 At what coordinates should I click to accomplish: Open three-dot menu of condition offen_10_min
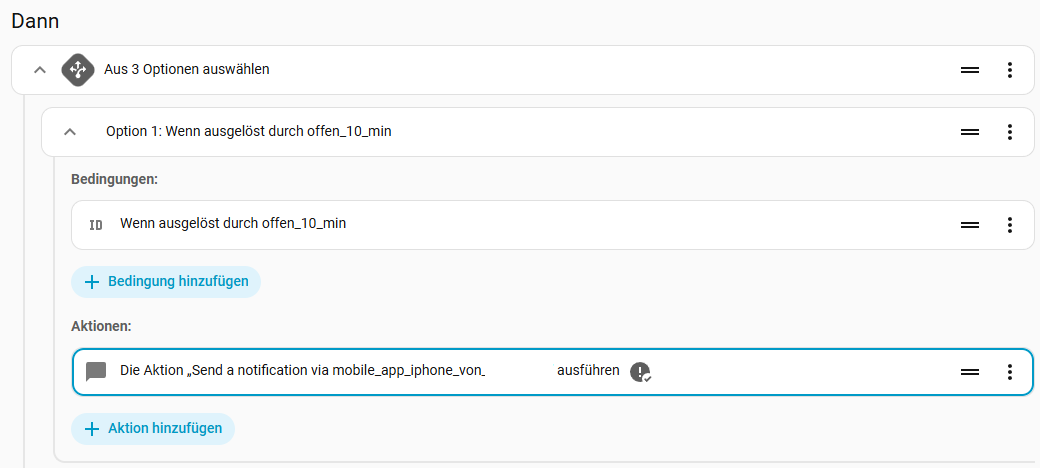click(1009, 225)
